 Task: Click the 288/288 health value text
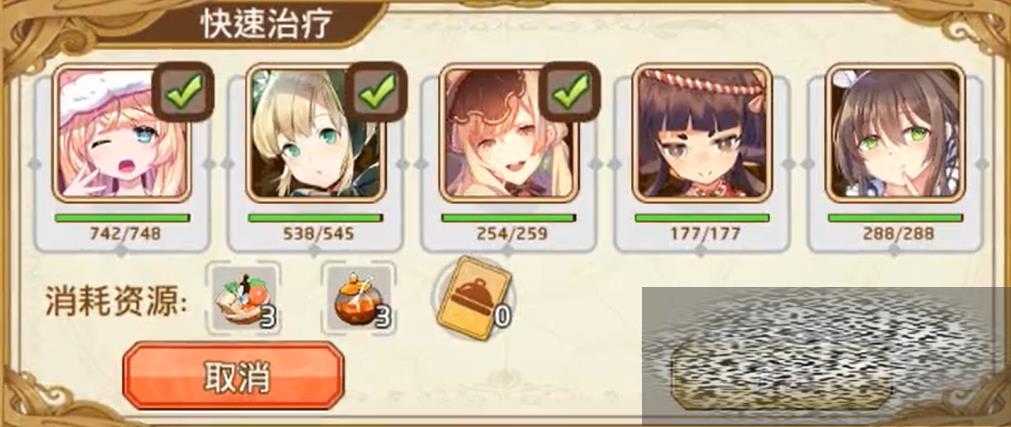click(898, 234)
